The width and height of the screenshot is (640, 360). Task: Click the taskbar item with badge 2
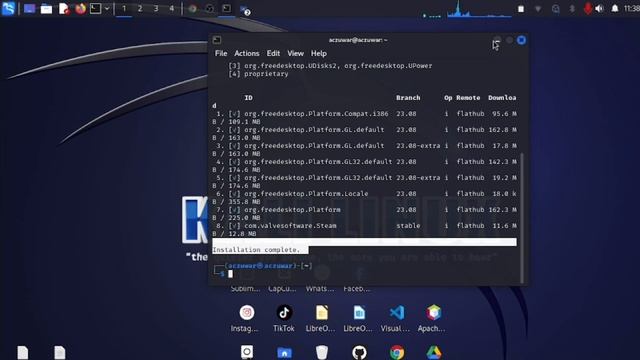[245, 10]
